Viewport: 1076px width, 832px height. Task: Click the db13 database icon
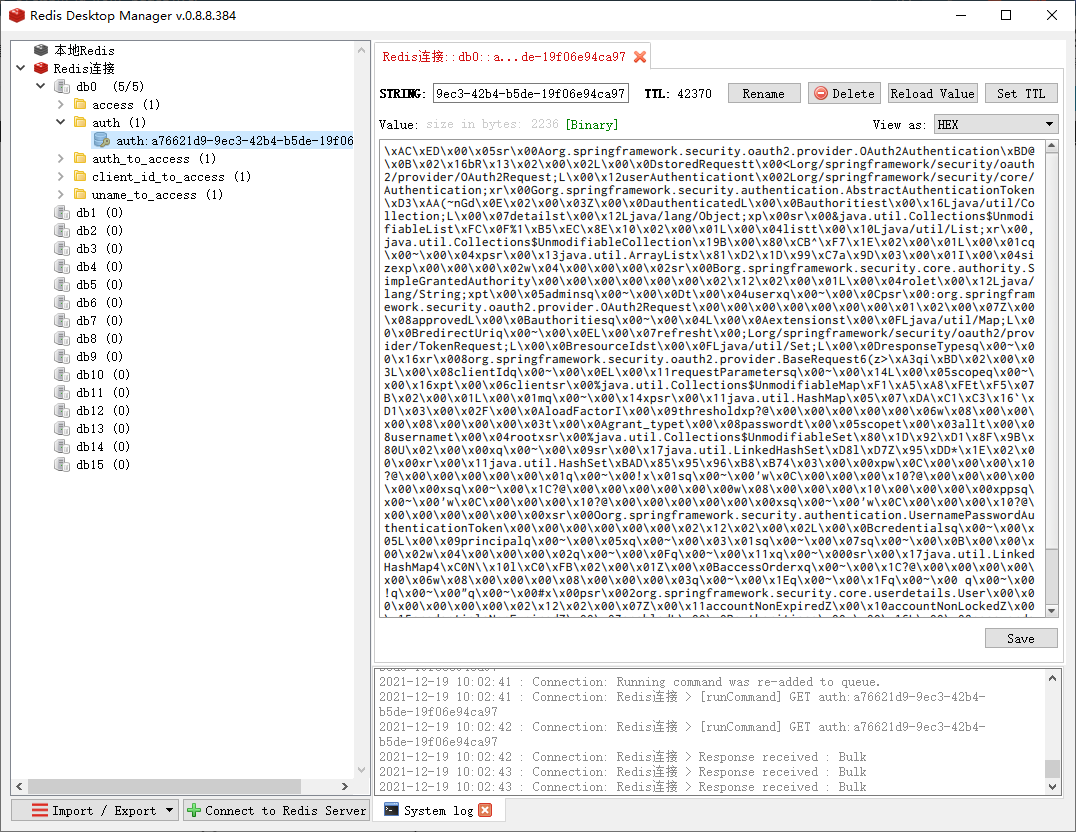pos(62,428)
